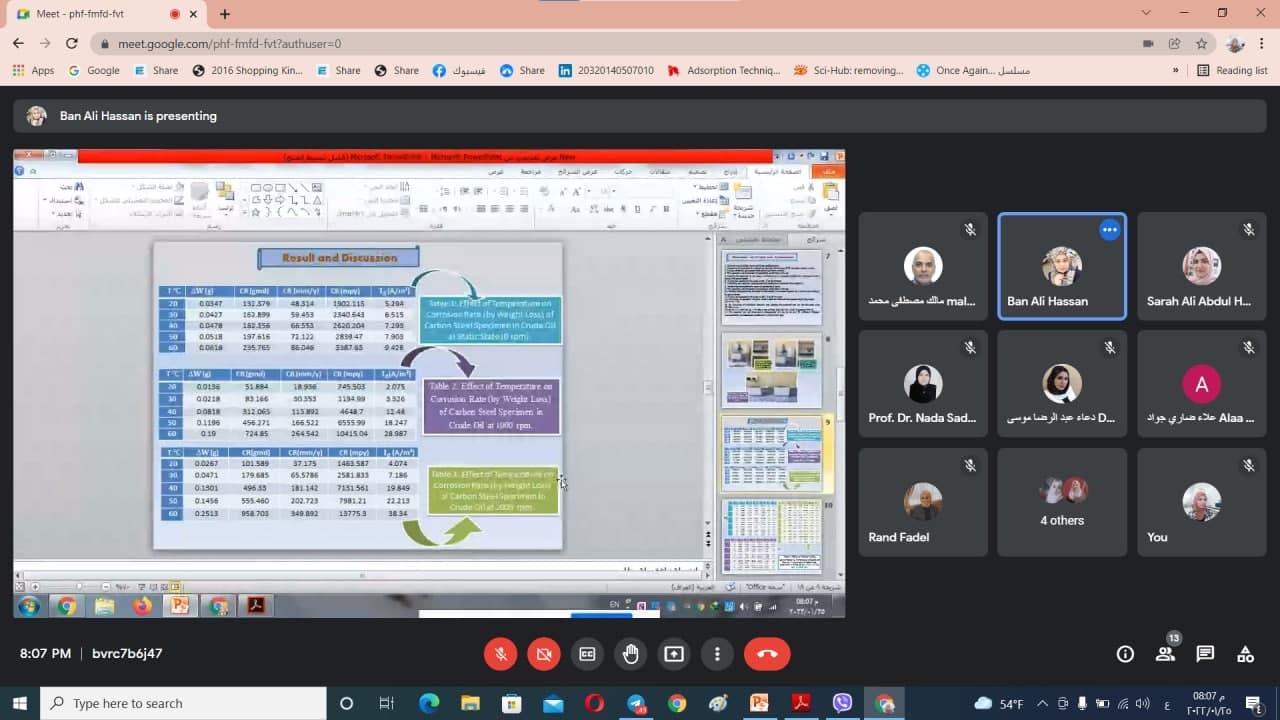Toggle closed captions in Meet
Image resolution: width=1280 pixels, height=720 pixels.
587,654
